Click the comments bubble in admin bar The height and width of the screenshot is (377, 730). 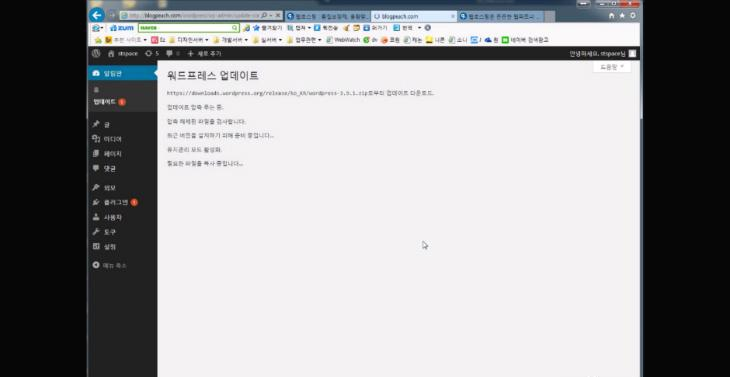click(172, 54)
